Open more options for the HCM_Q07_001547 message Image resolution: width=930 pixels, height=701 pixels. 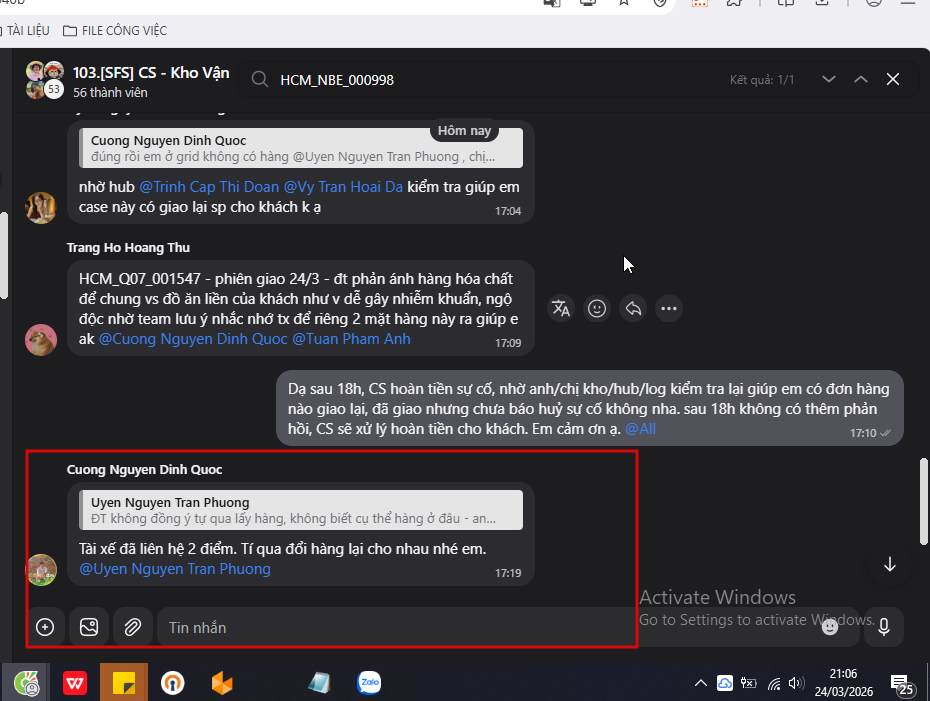(x=669, y=308)
